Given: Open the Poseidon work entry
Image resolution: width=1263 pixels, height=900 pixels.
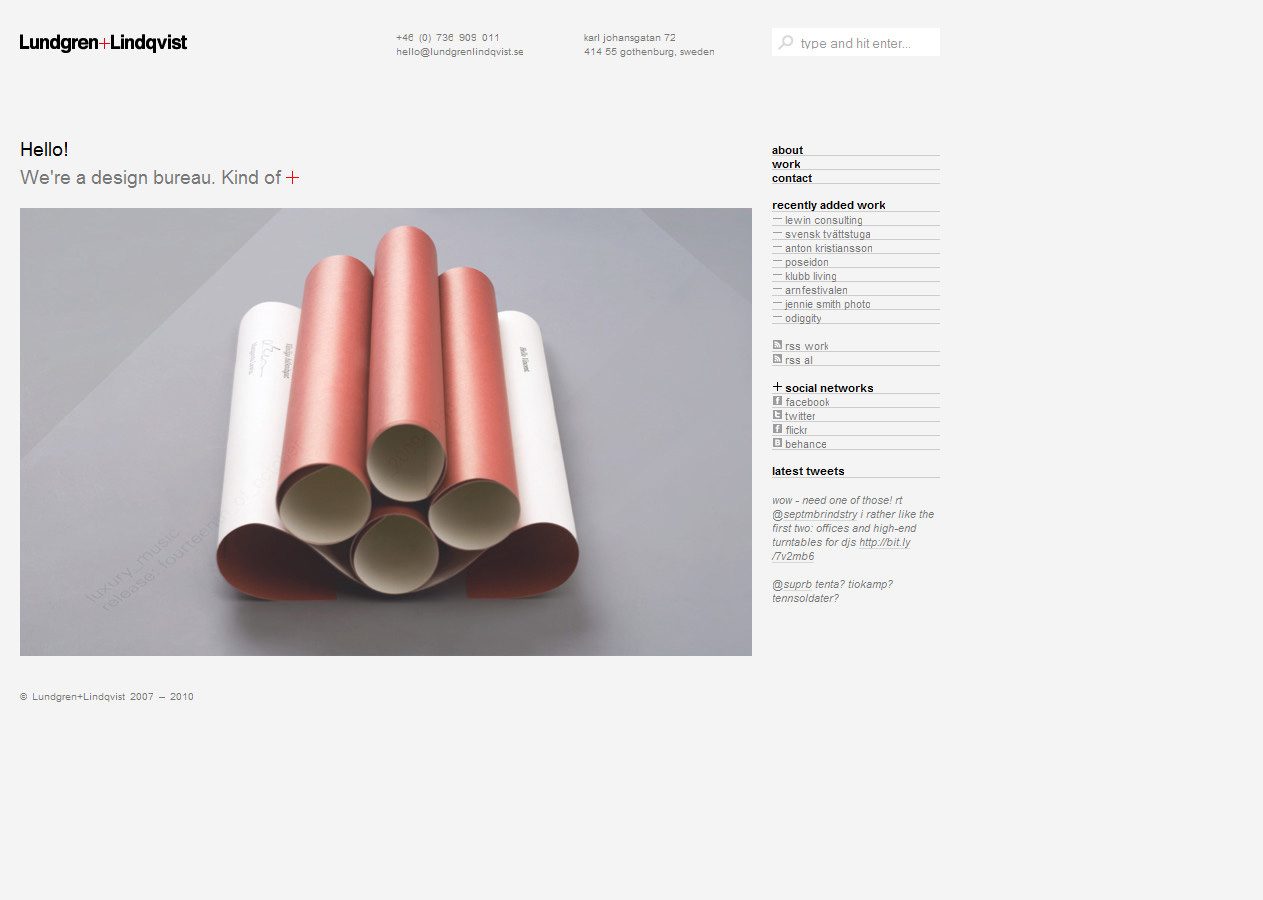Looking at the screenshot, I should [x=806, y=262].
